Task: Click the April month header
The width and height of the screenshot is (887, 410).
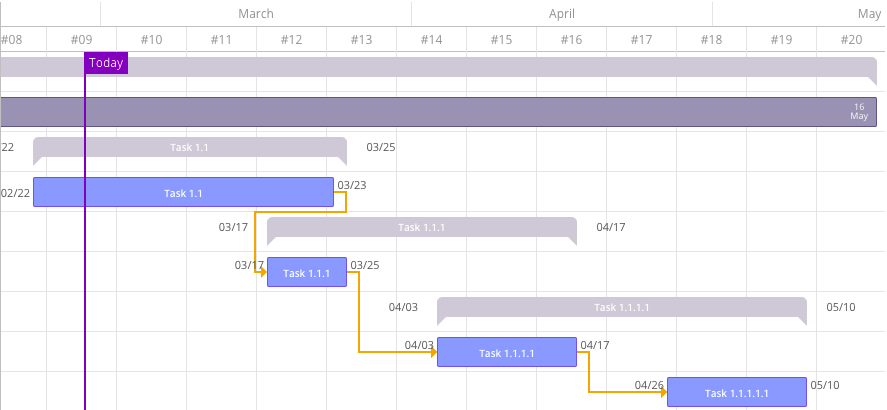Action: pos(562,13)
